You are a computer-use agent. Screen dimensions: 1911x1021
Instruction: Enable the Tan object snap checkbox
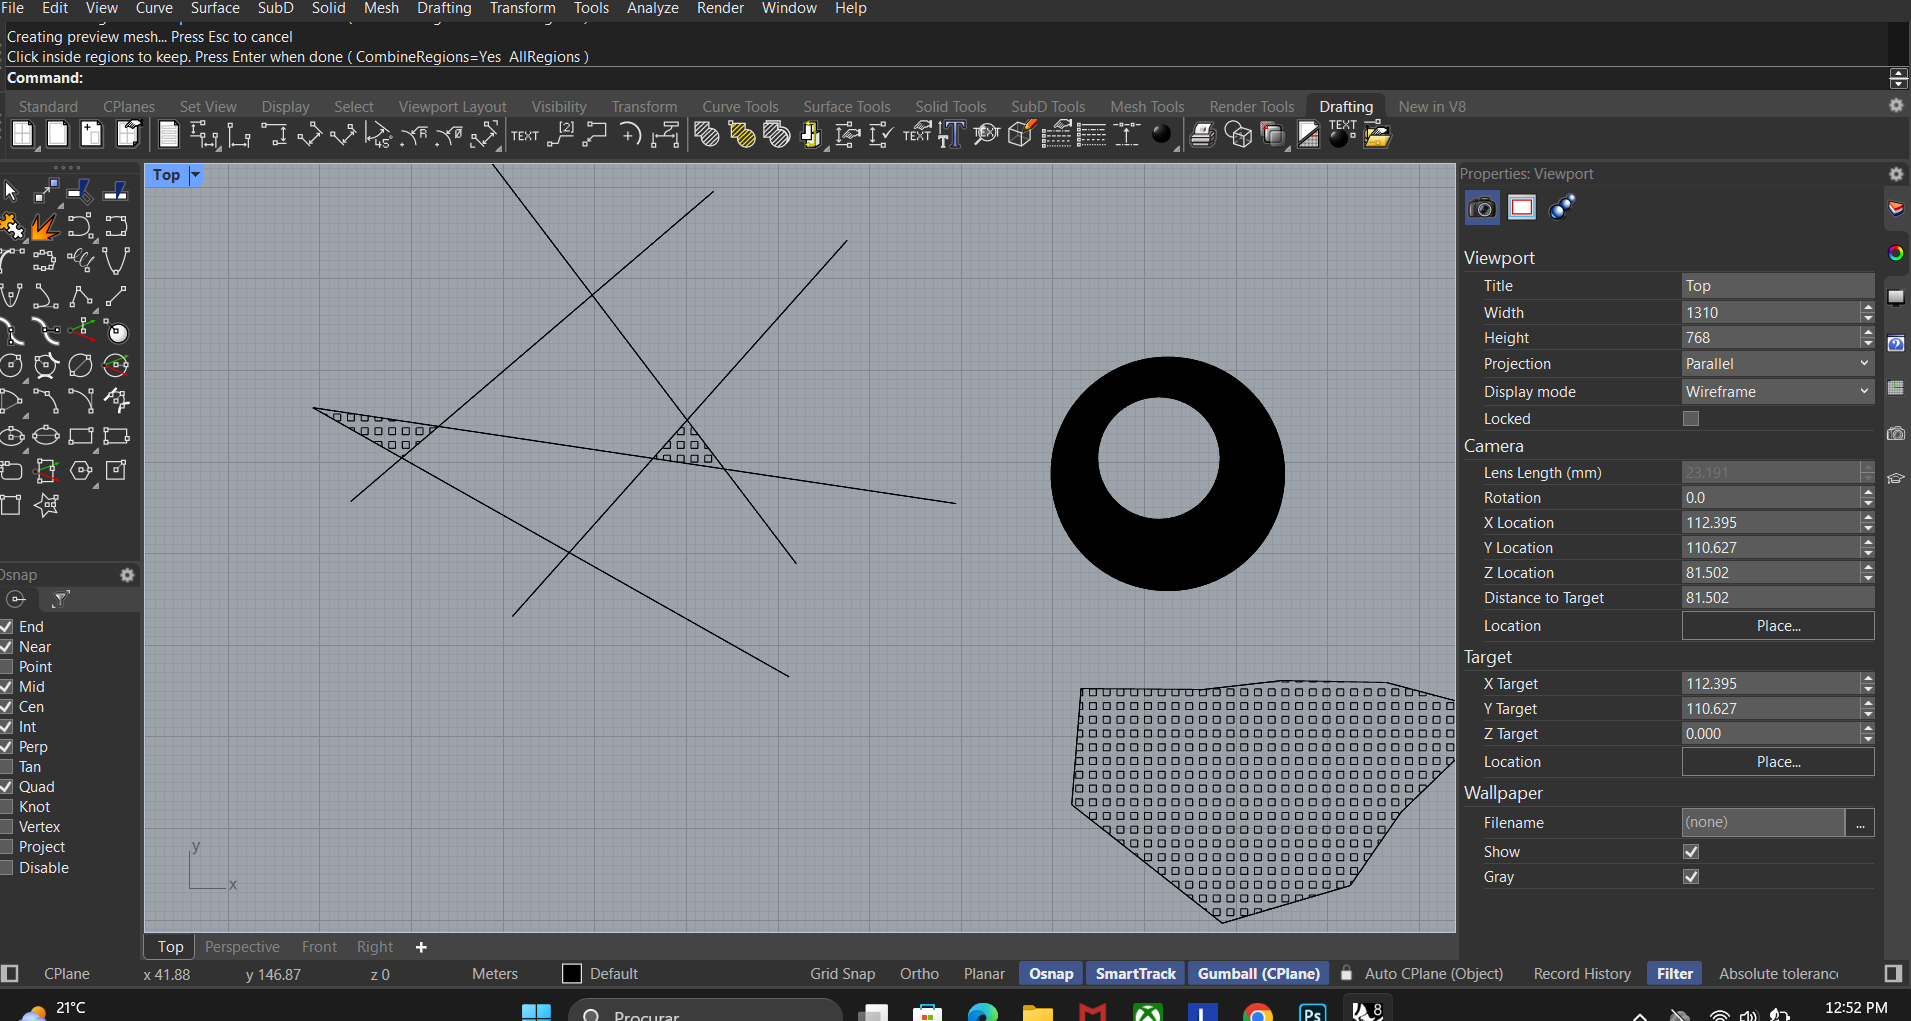click(7, 767)
